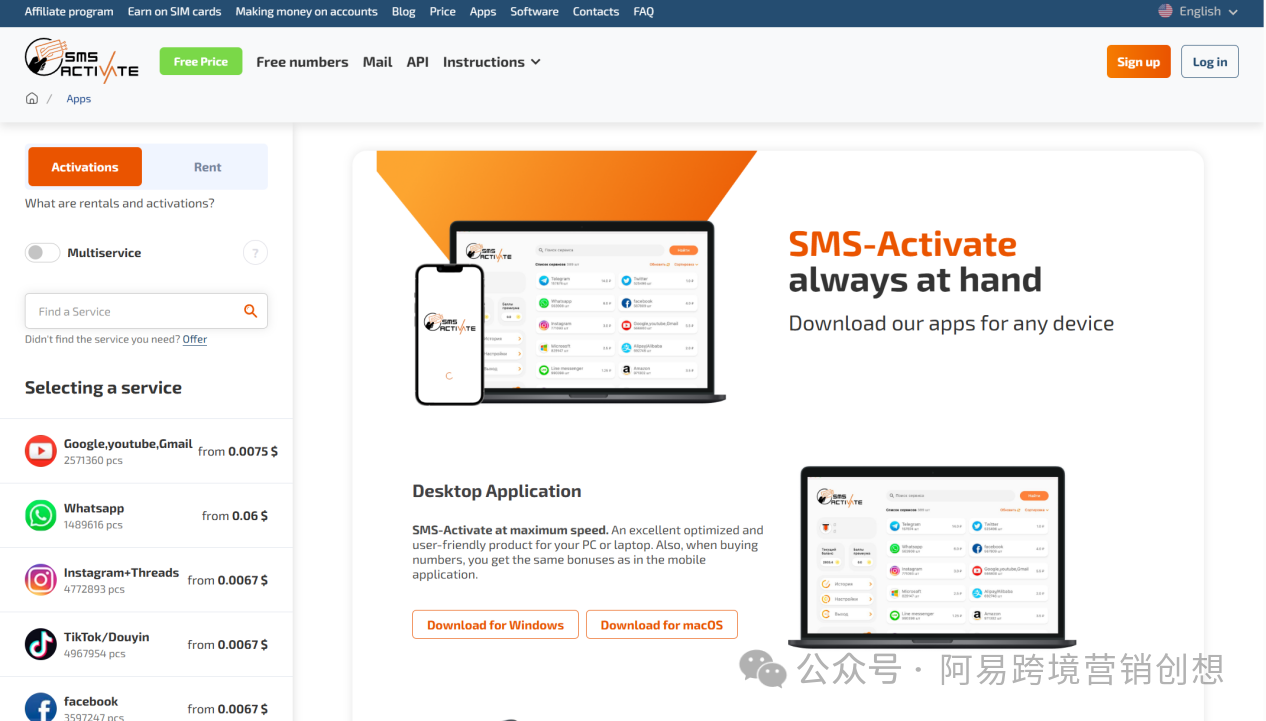Click the flag icon beside English
Image resolution: width=1266 pixels, height=721 pixels.
tap(1165, 11)
